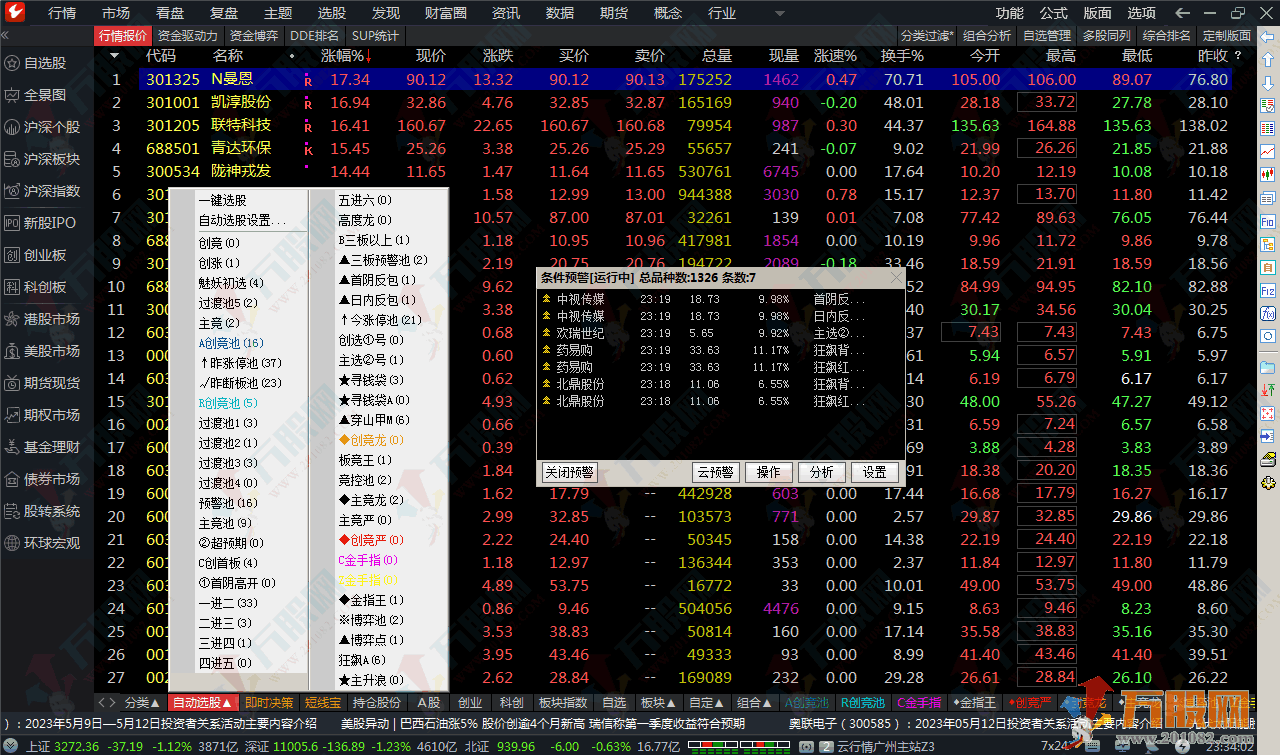Switch to the 资金驱动力 tab
The height and width of the screenshot is (755, 1280).
point(188,35)
